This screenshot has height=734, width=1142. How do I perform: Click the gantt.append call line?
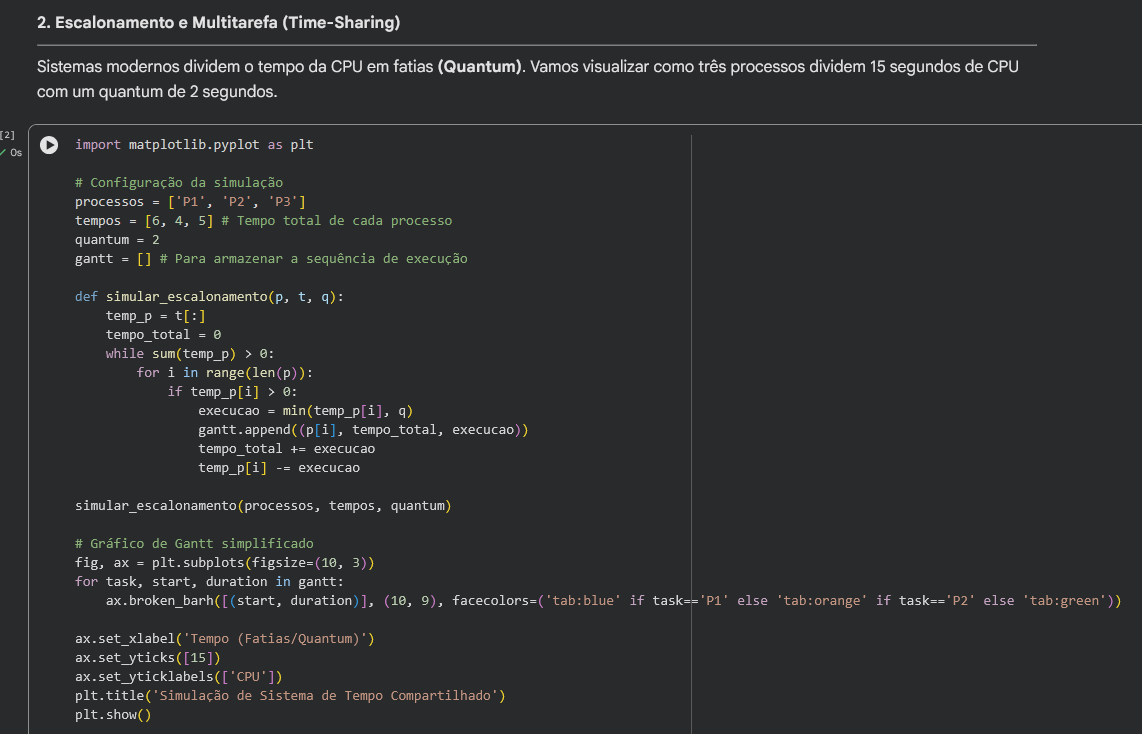362,430
